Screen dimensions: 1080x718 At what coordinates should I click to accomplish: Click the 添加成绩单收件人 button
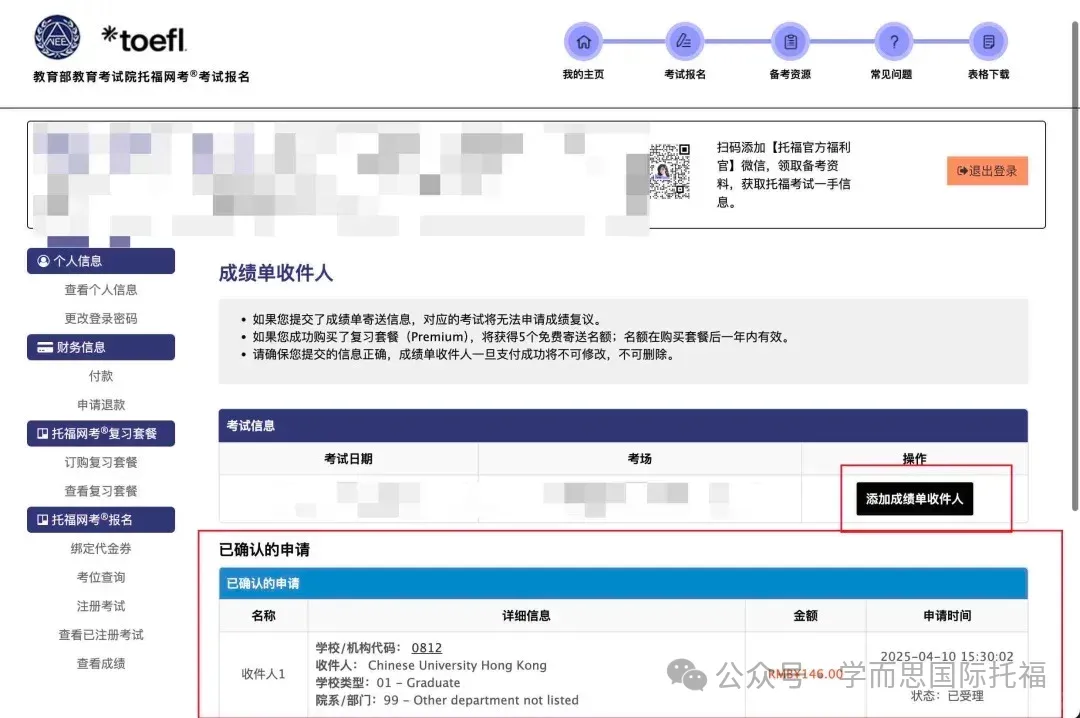tap(913, 498)
